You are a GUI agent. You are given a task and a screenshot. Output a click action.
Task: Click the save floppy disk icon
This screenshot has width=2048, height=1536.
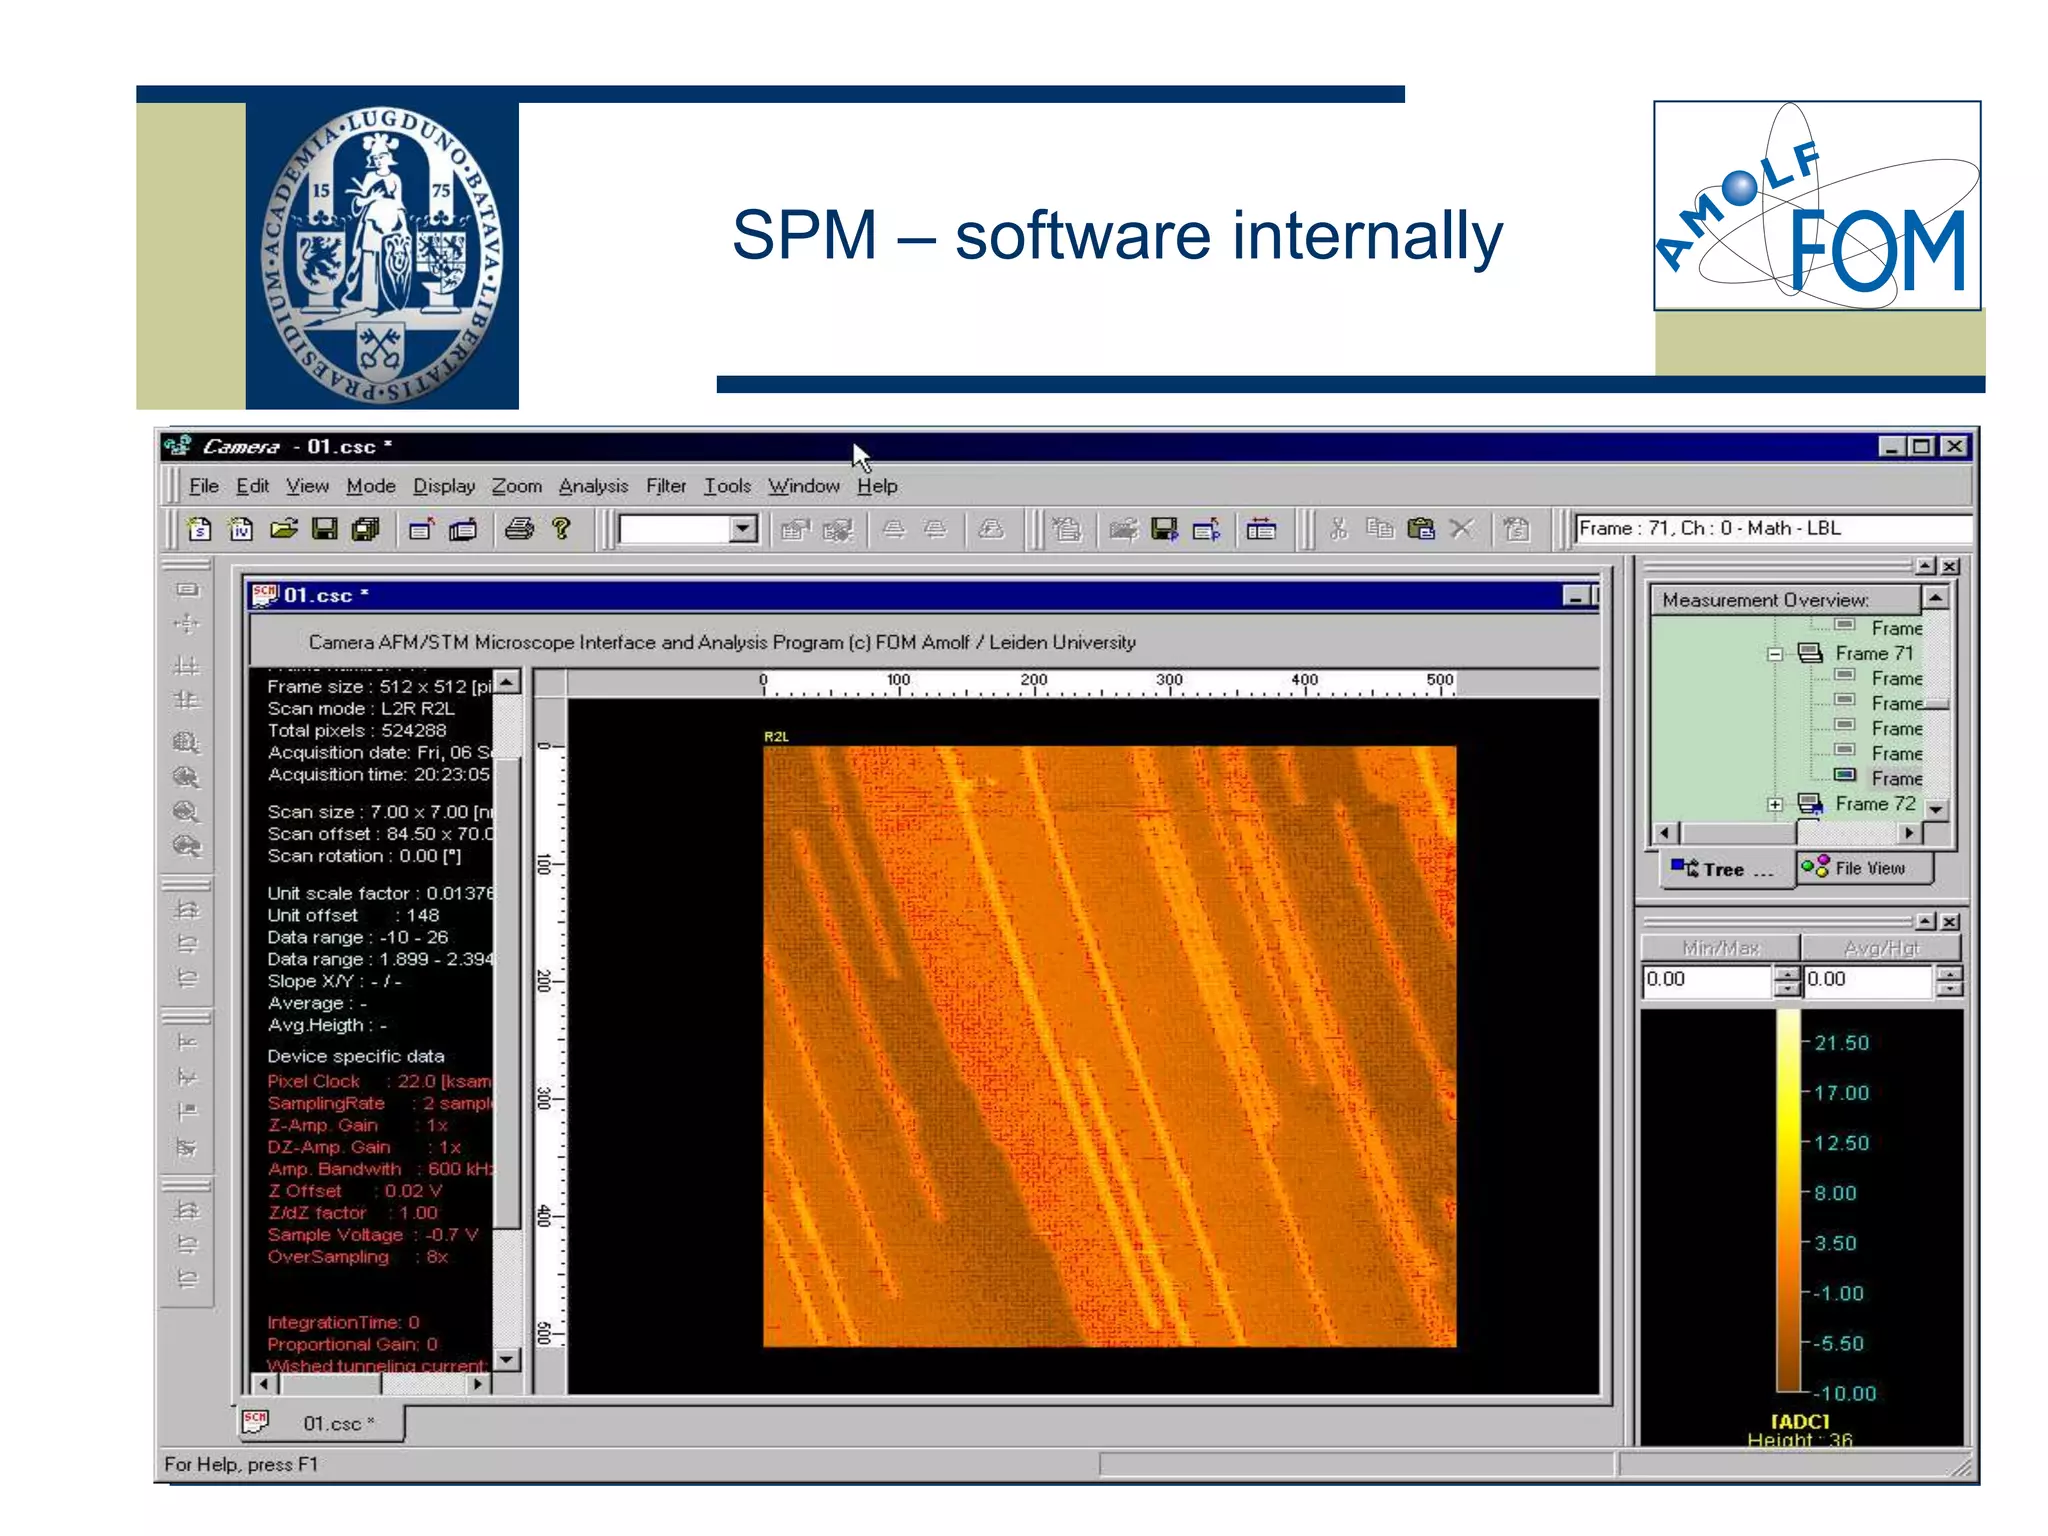click(x=325, y=529)
